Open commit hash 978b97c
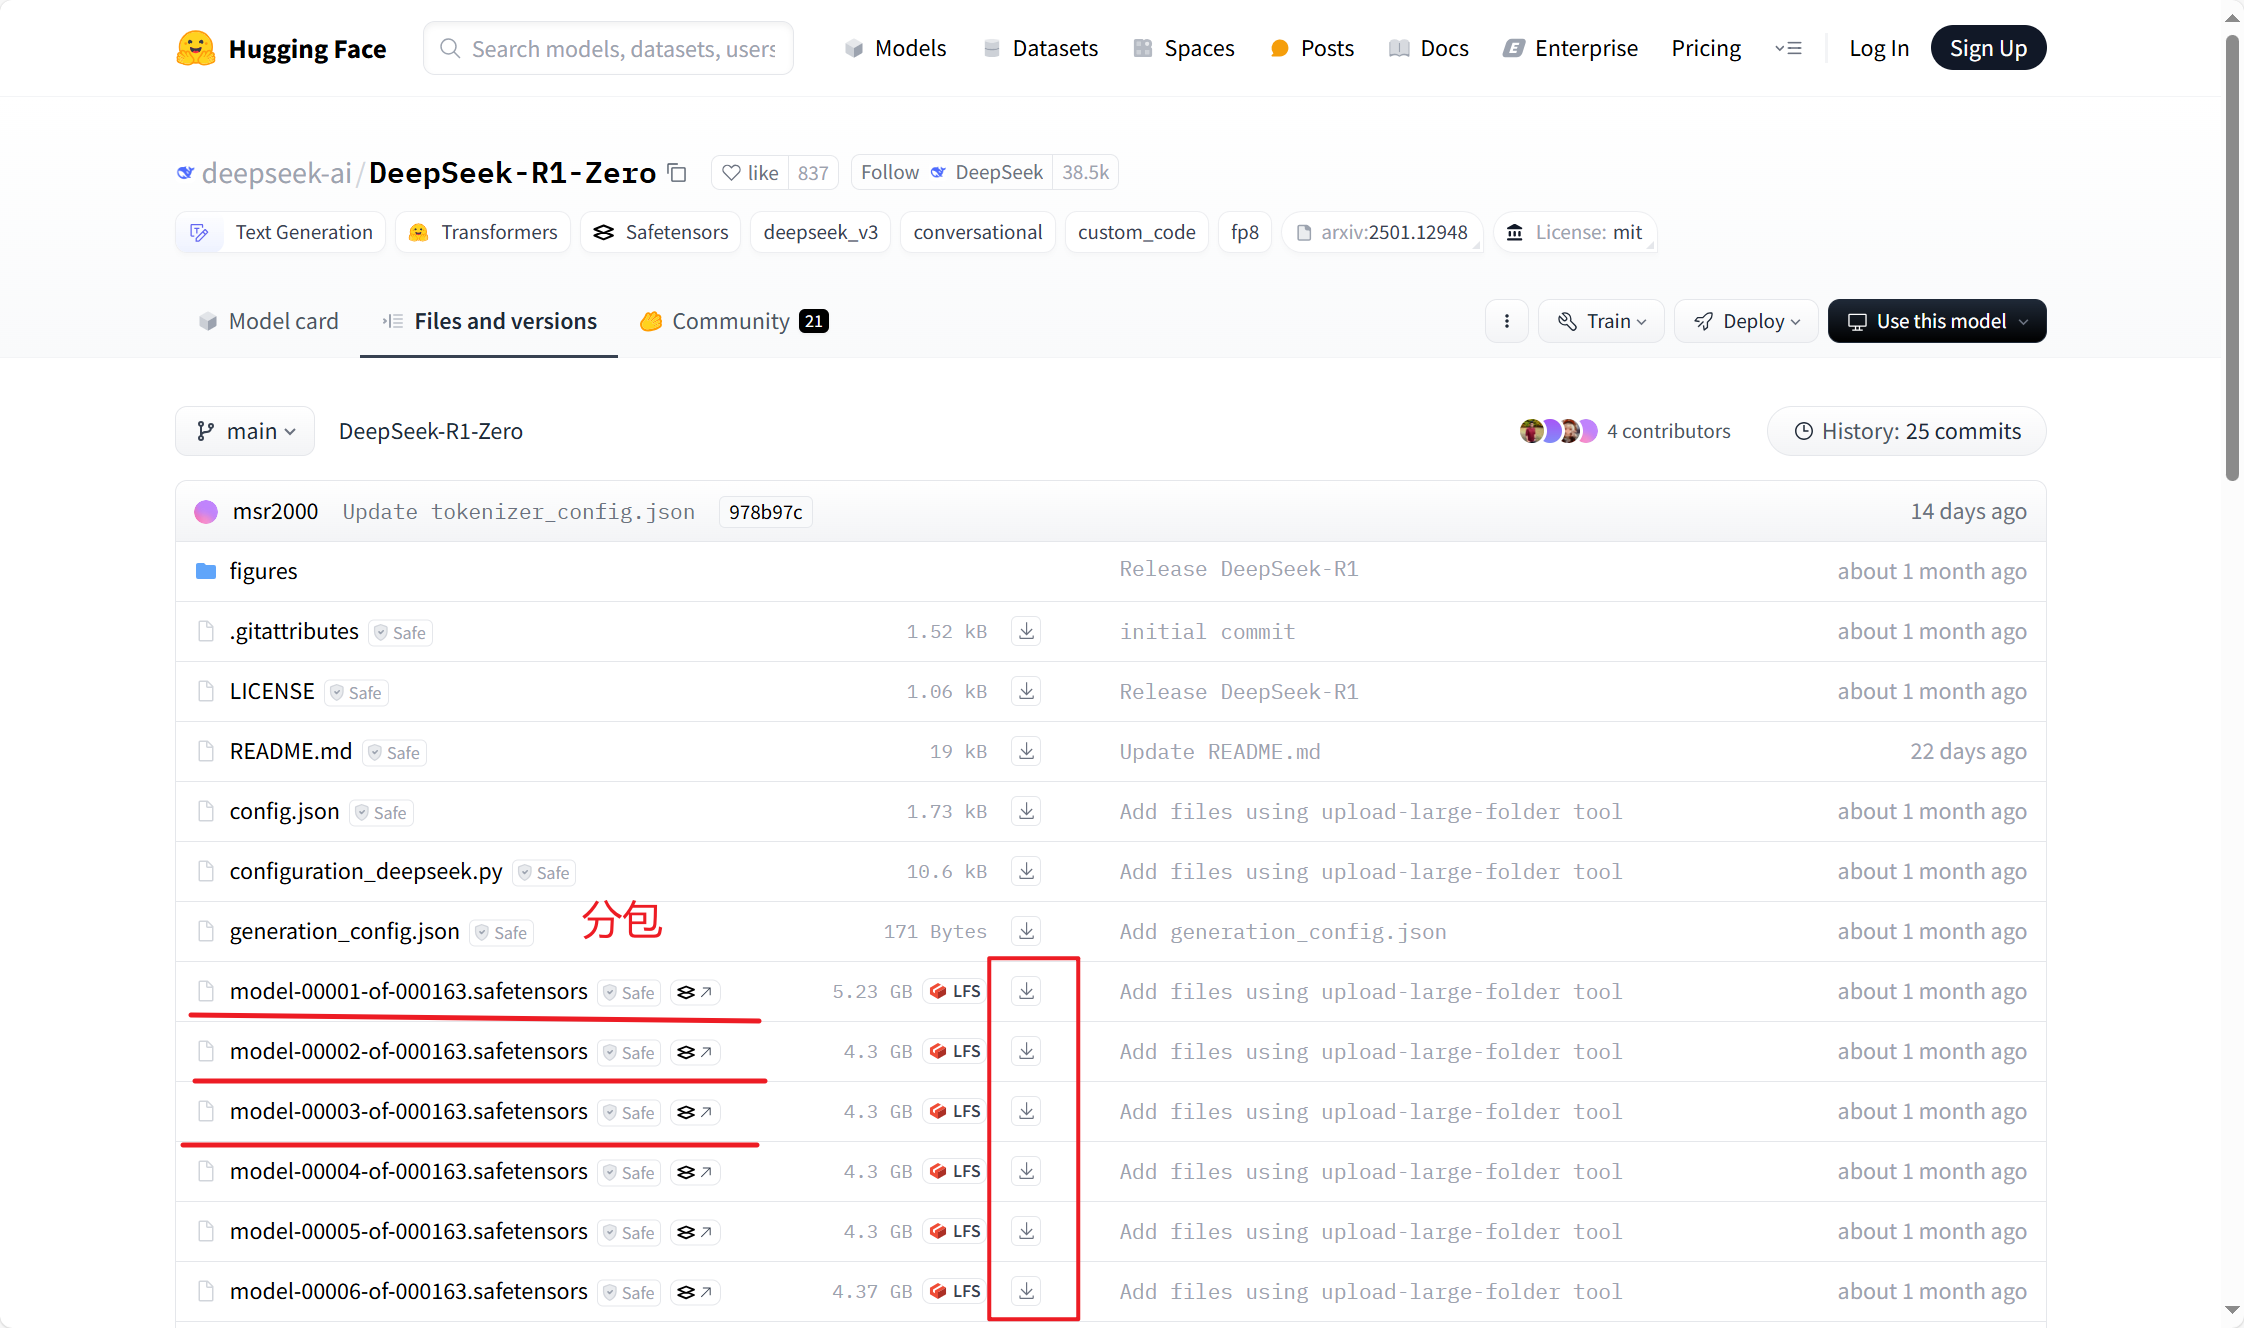Image resolution: width=2244 pixels, height=1328 pixels. [765, 512]
